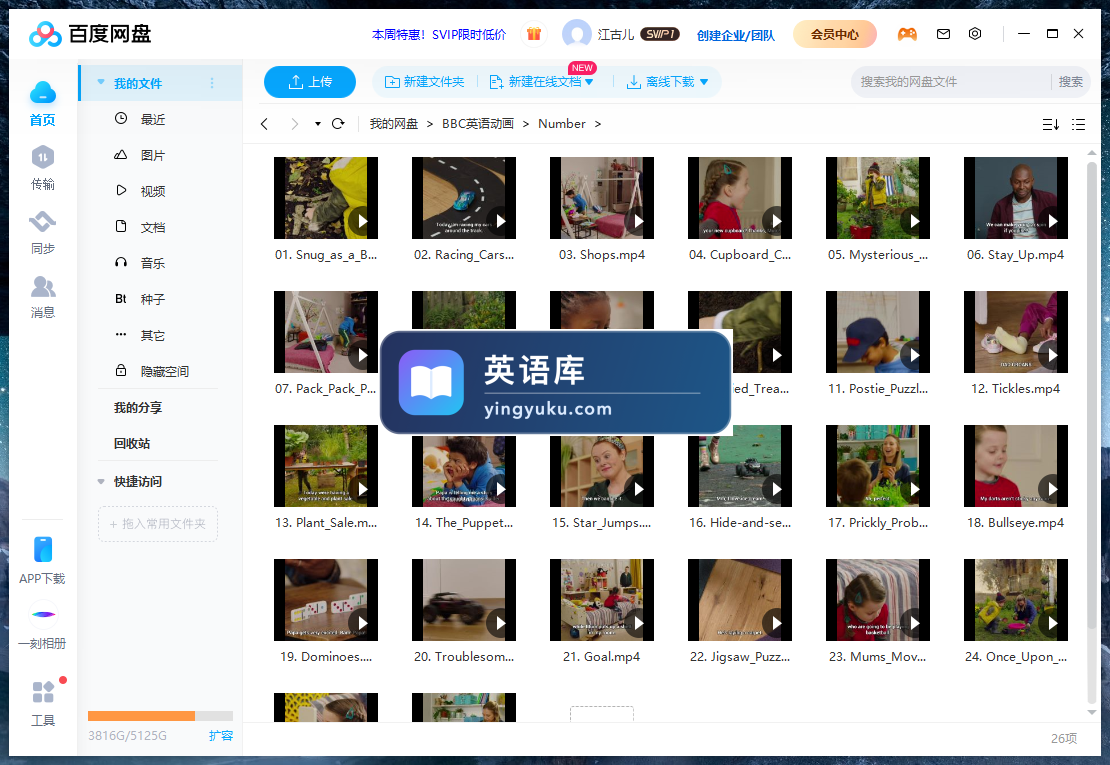Open the mail envelope icon
Image resolution: width=1110 pixels, height=765 pixels.
click(943, 34)
